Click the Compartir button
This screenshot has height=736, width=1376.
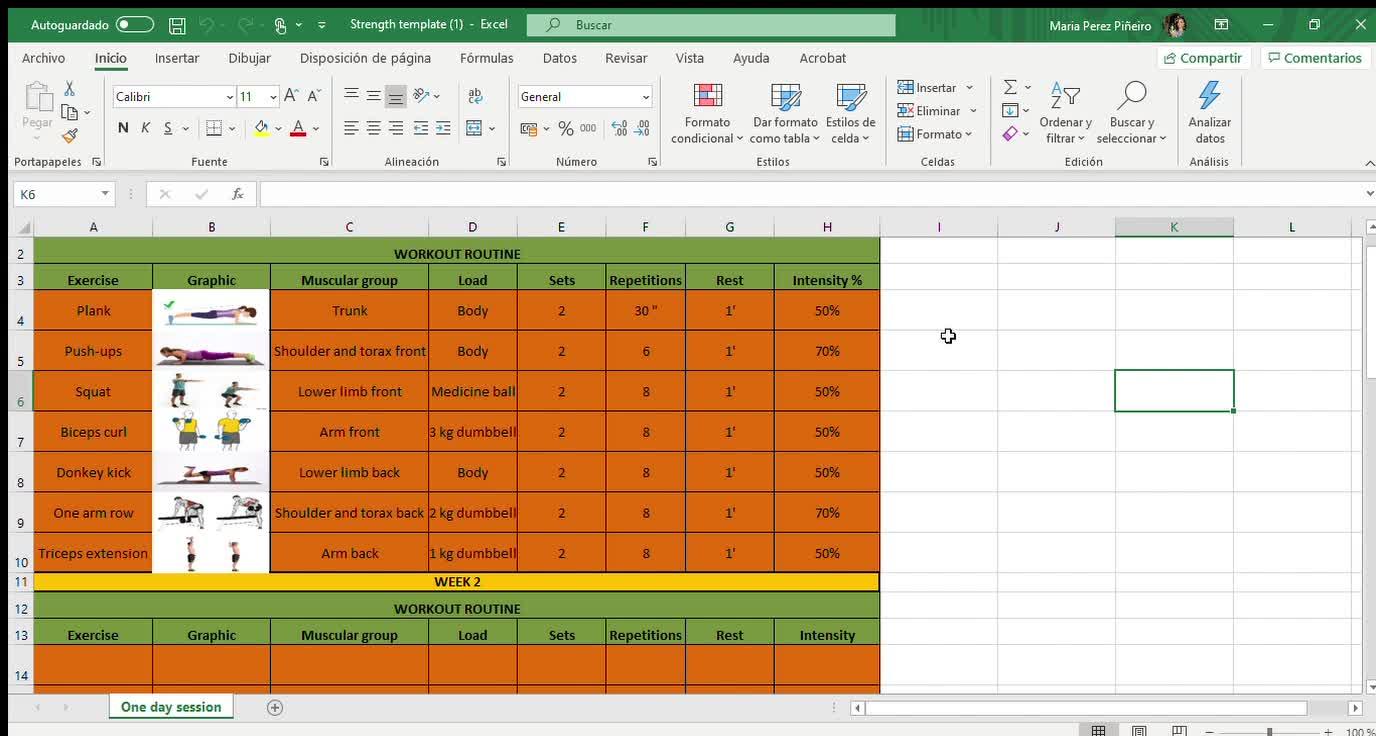[x=1201, y=58]
